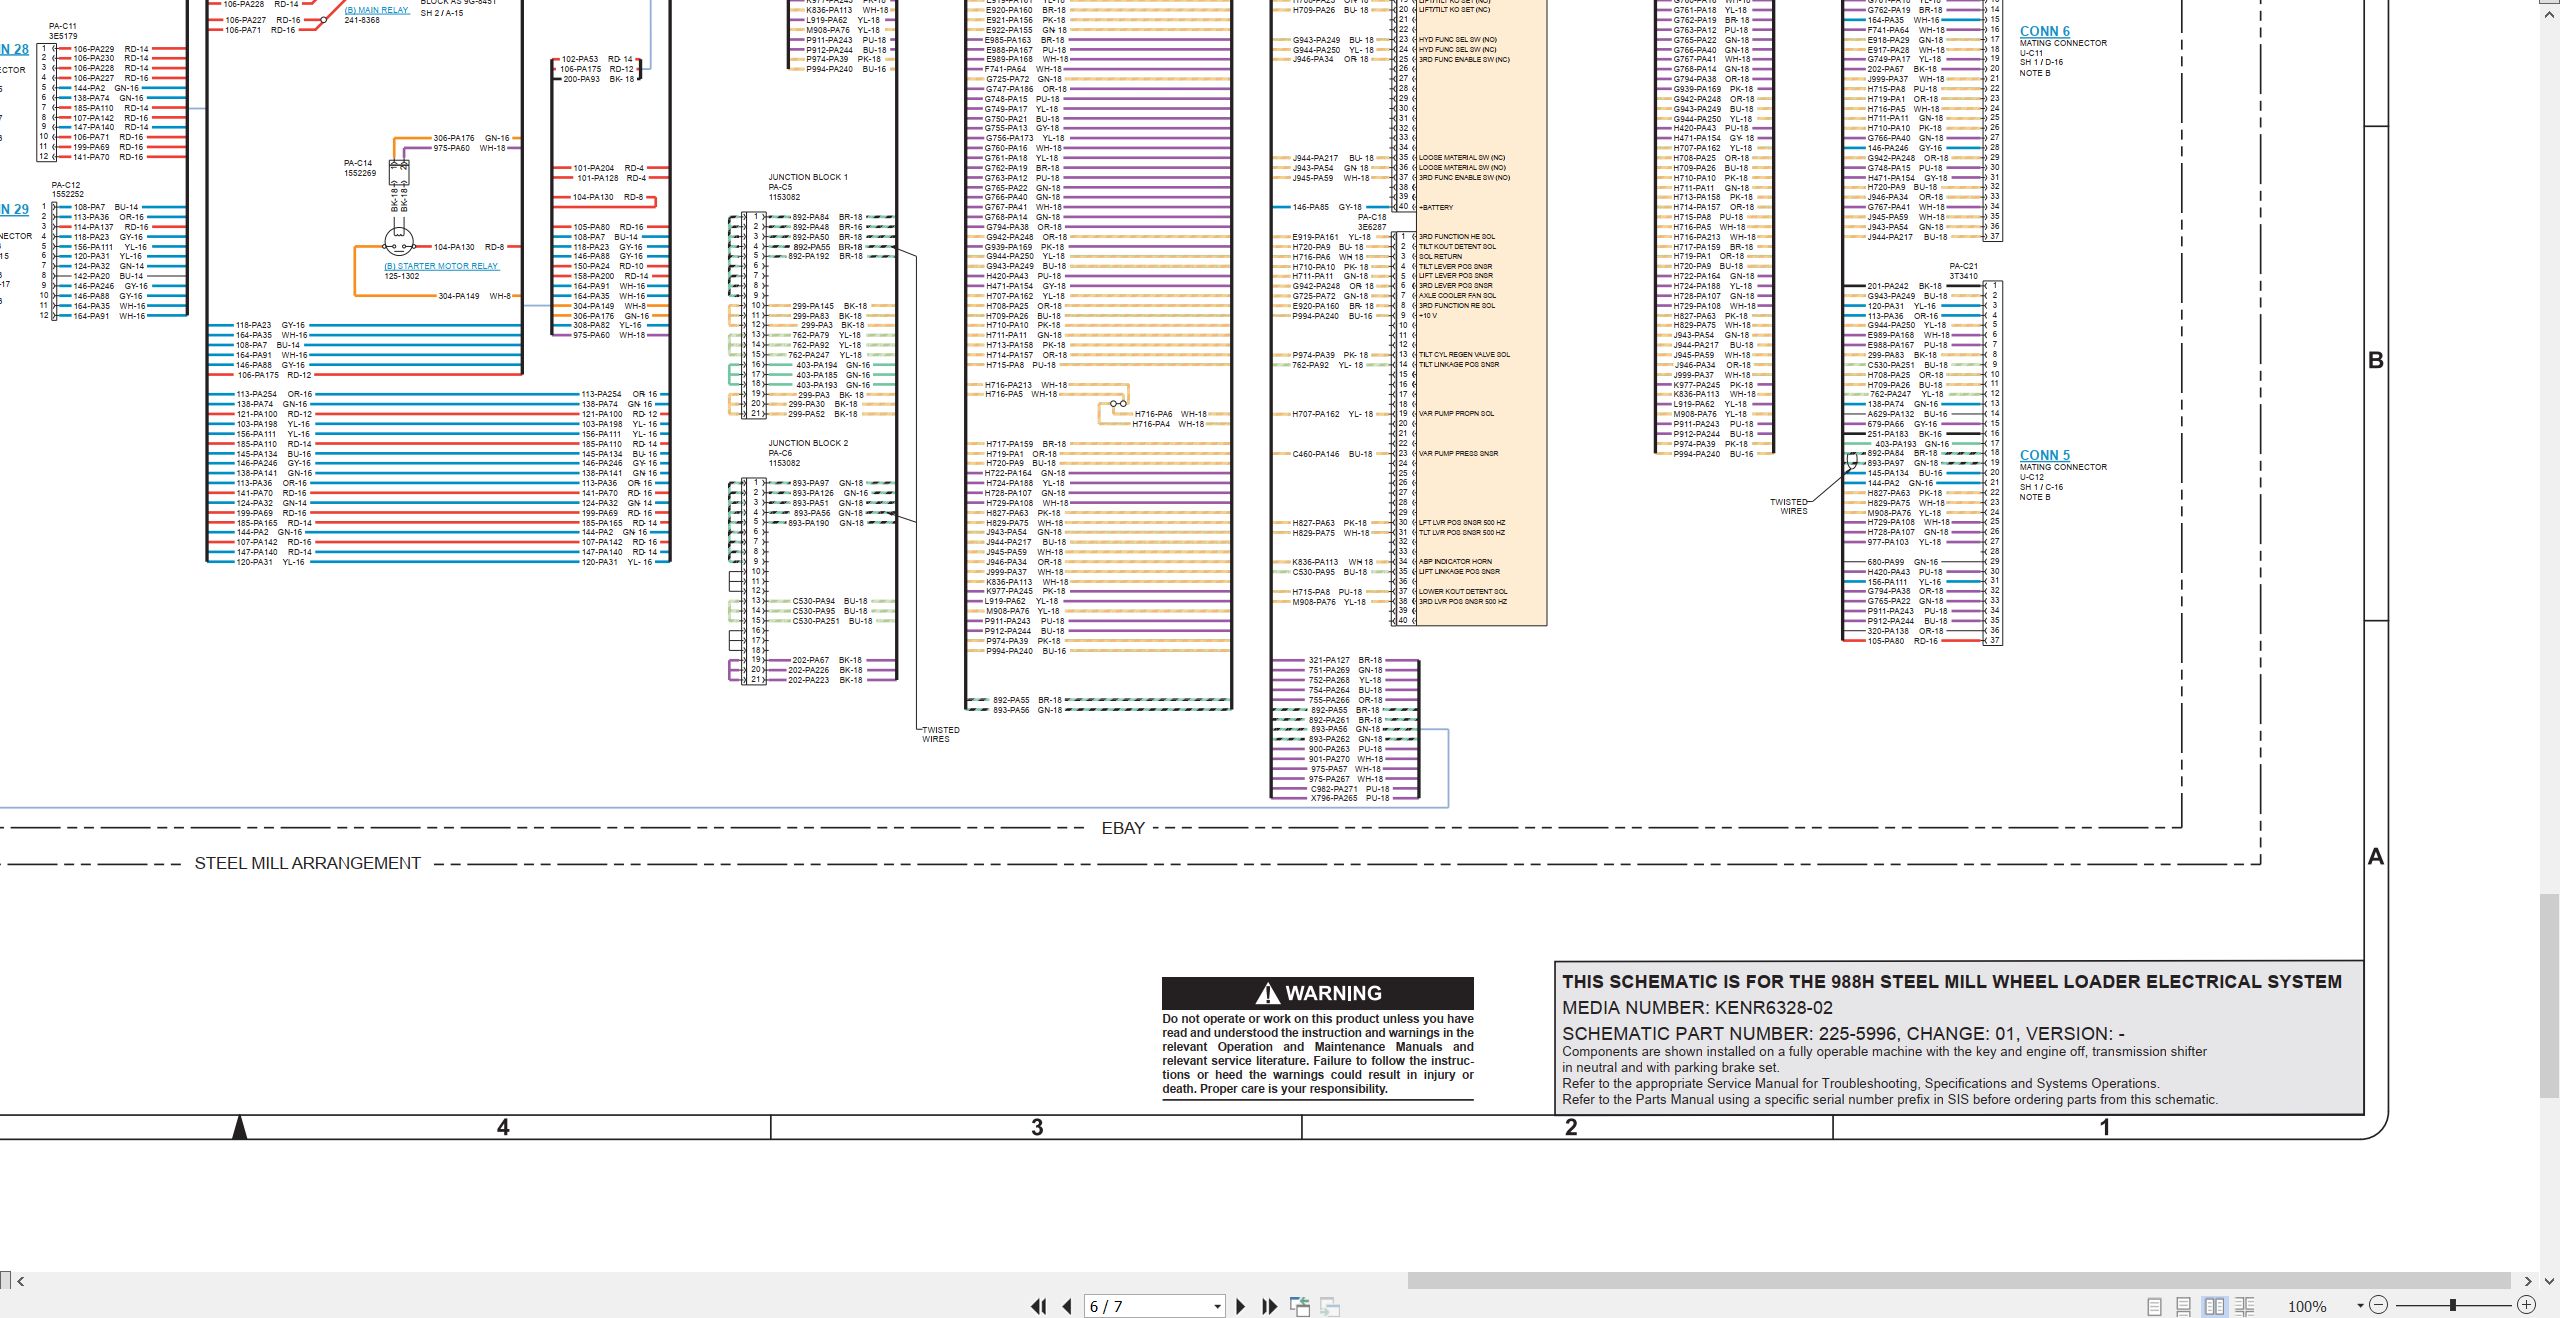Click the zoom slider handle
Screen dimensions: 2560x1318
coord(2453,1305)
